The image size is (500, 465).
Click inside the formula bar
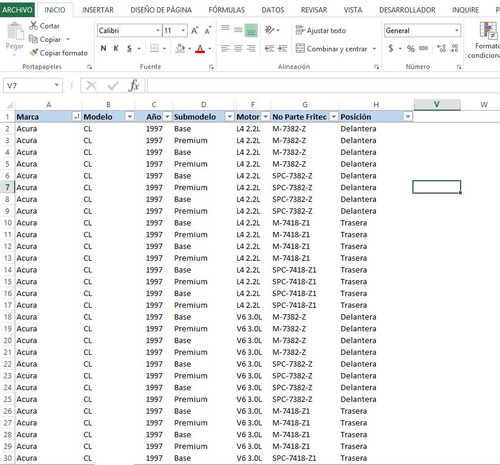tap(323, 86)
